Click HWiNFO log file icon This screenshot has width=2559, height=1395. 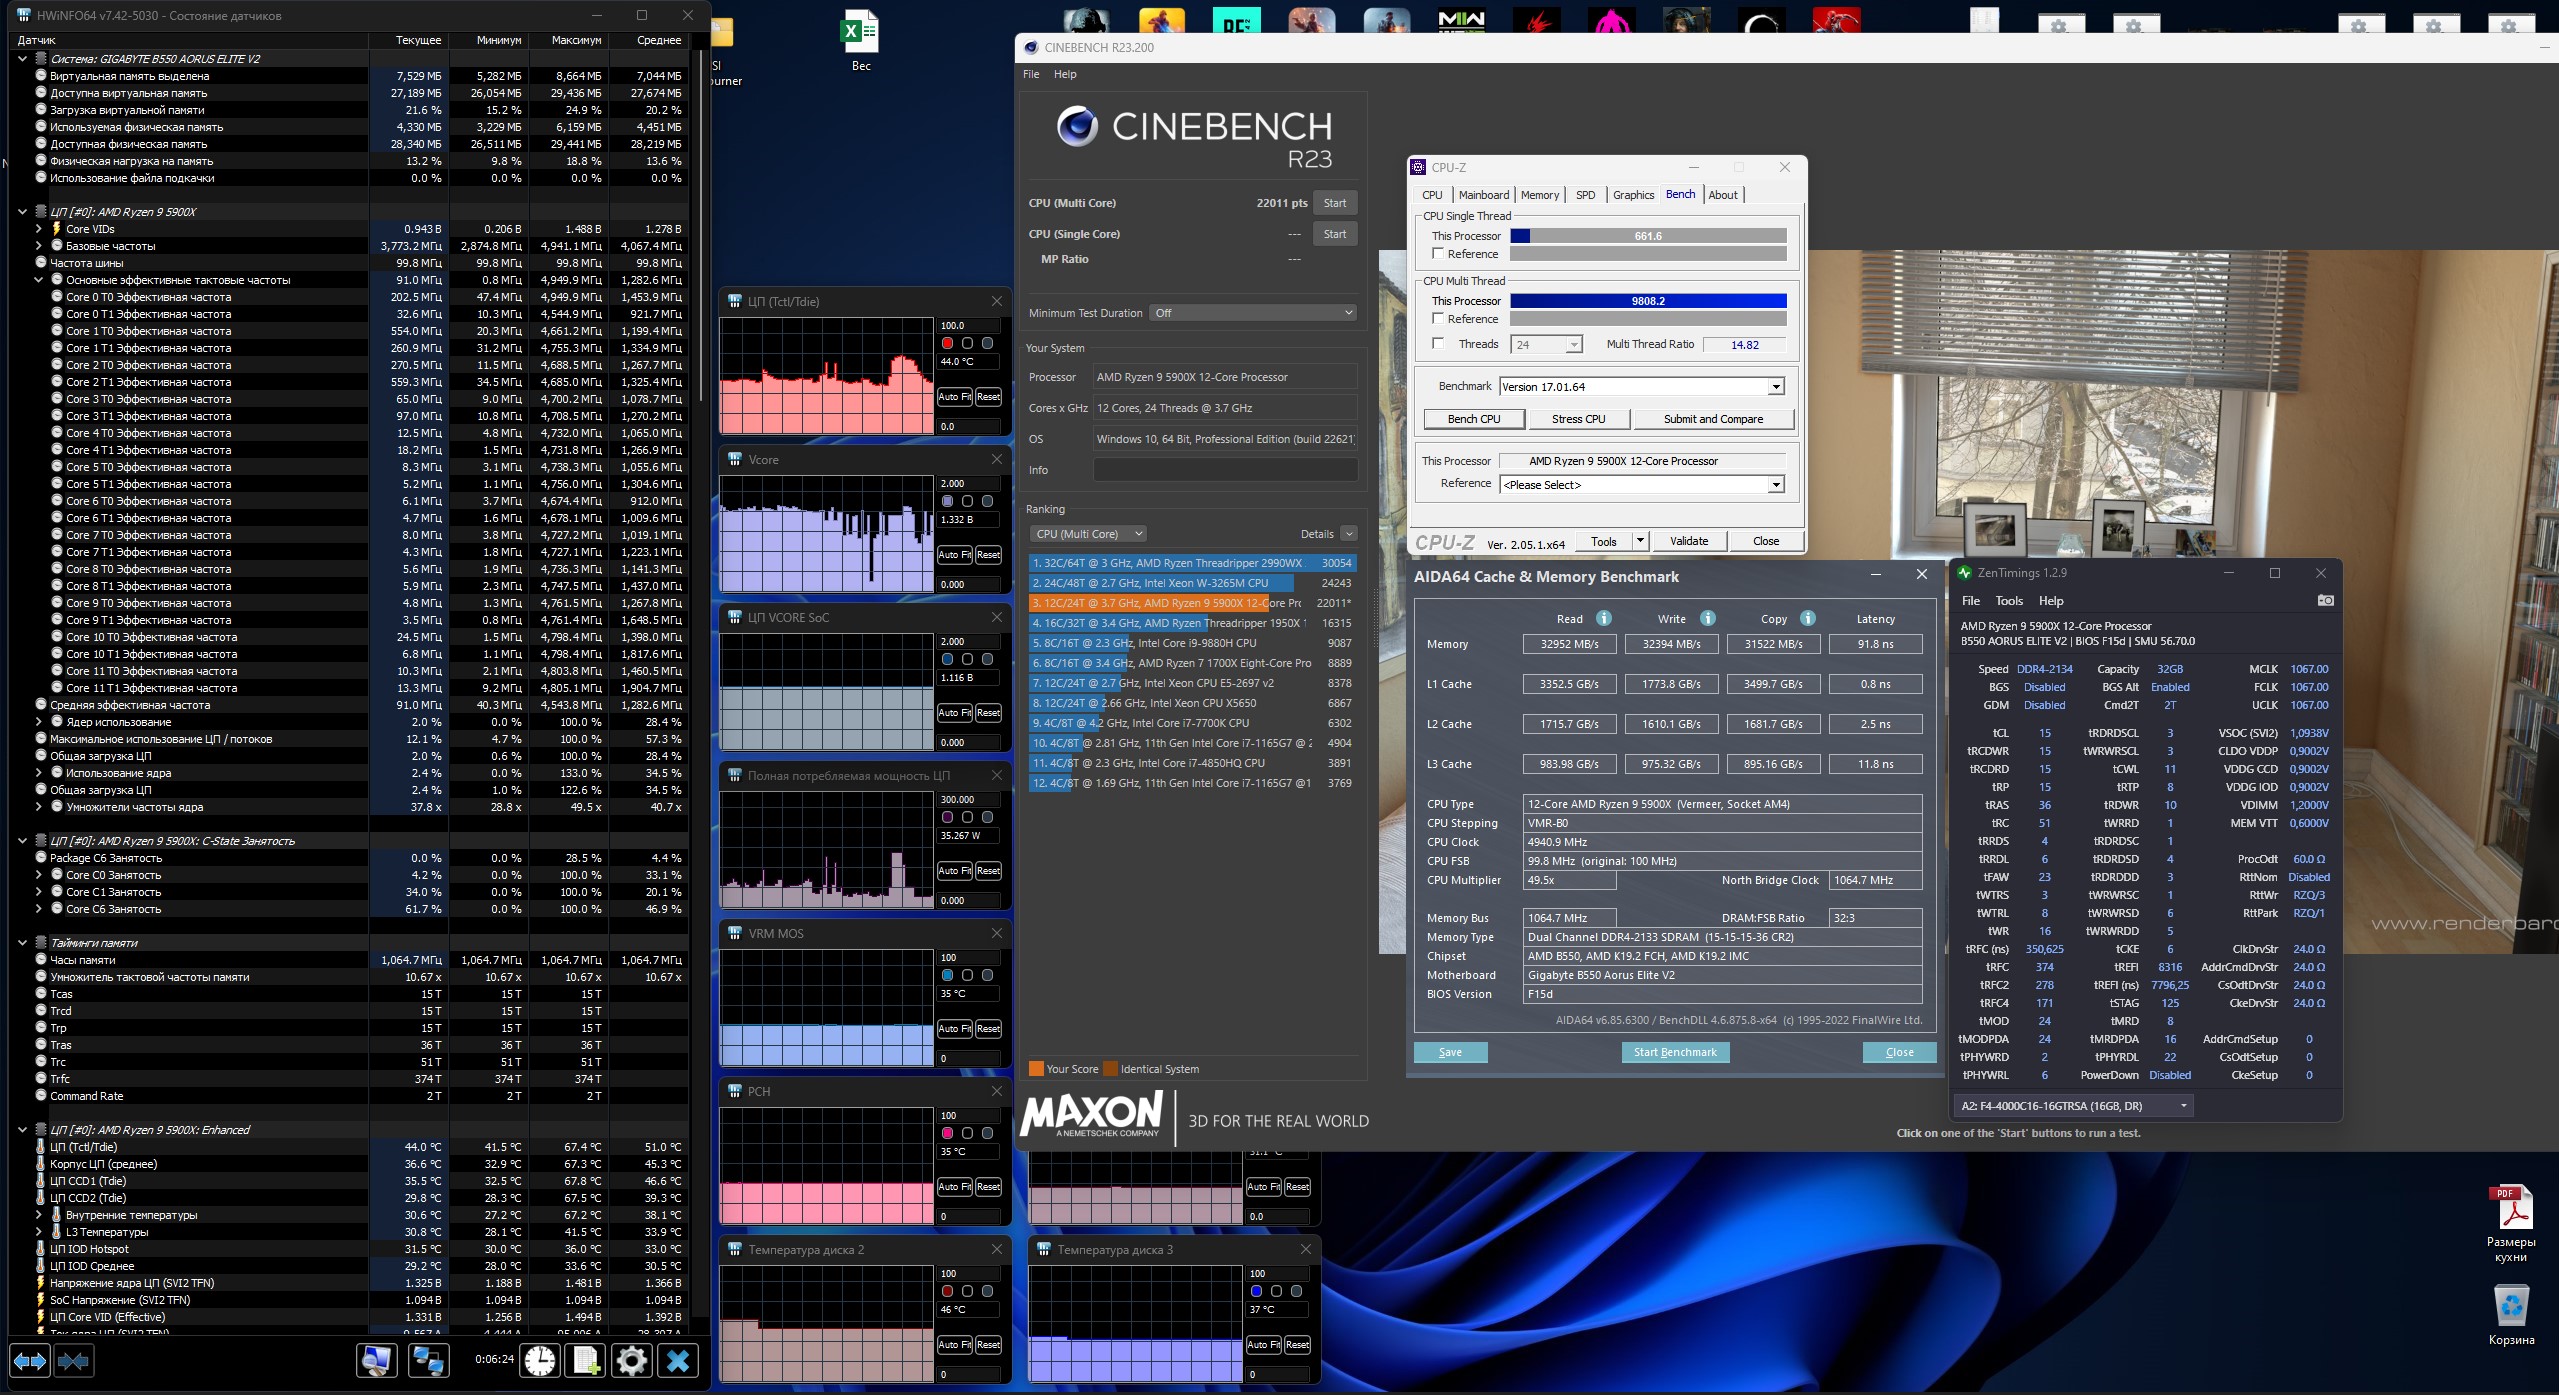[586, 1361]
